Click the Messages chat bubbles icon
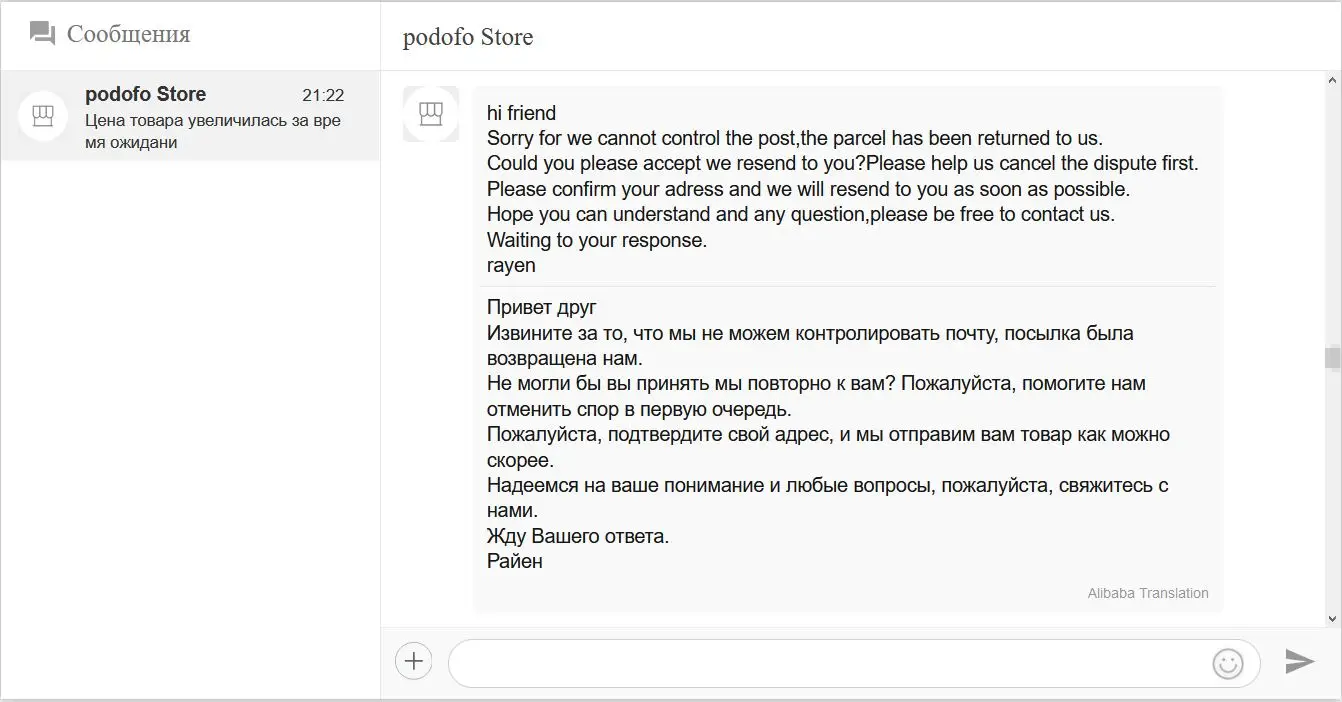1342x702 pixels. point(42,34)
